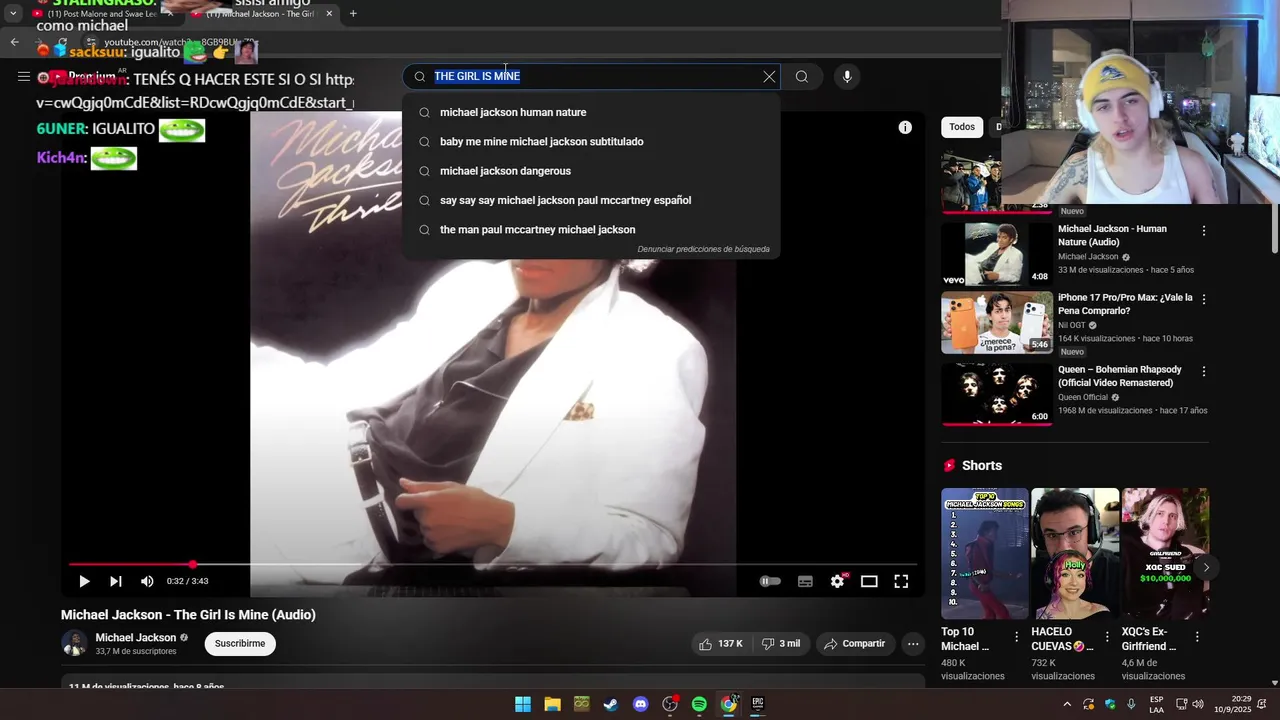Open Queen Bohemian Rhapsody video thumbnail
Screen dimensions: 1280x720
tap(997, 394)
